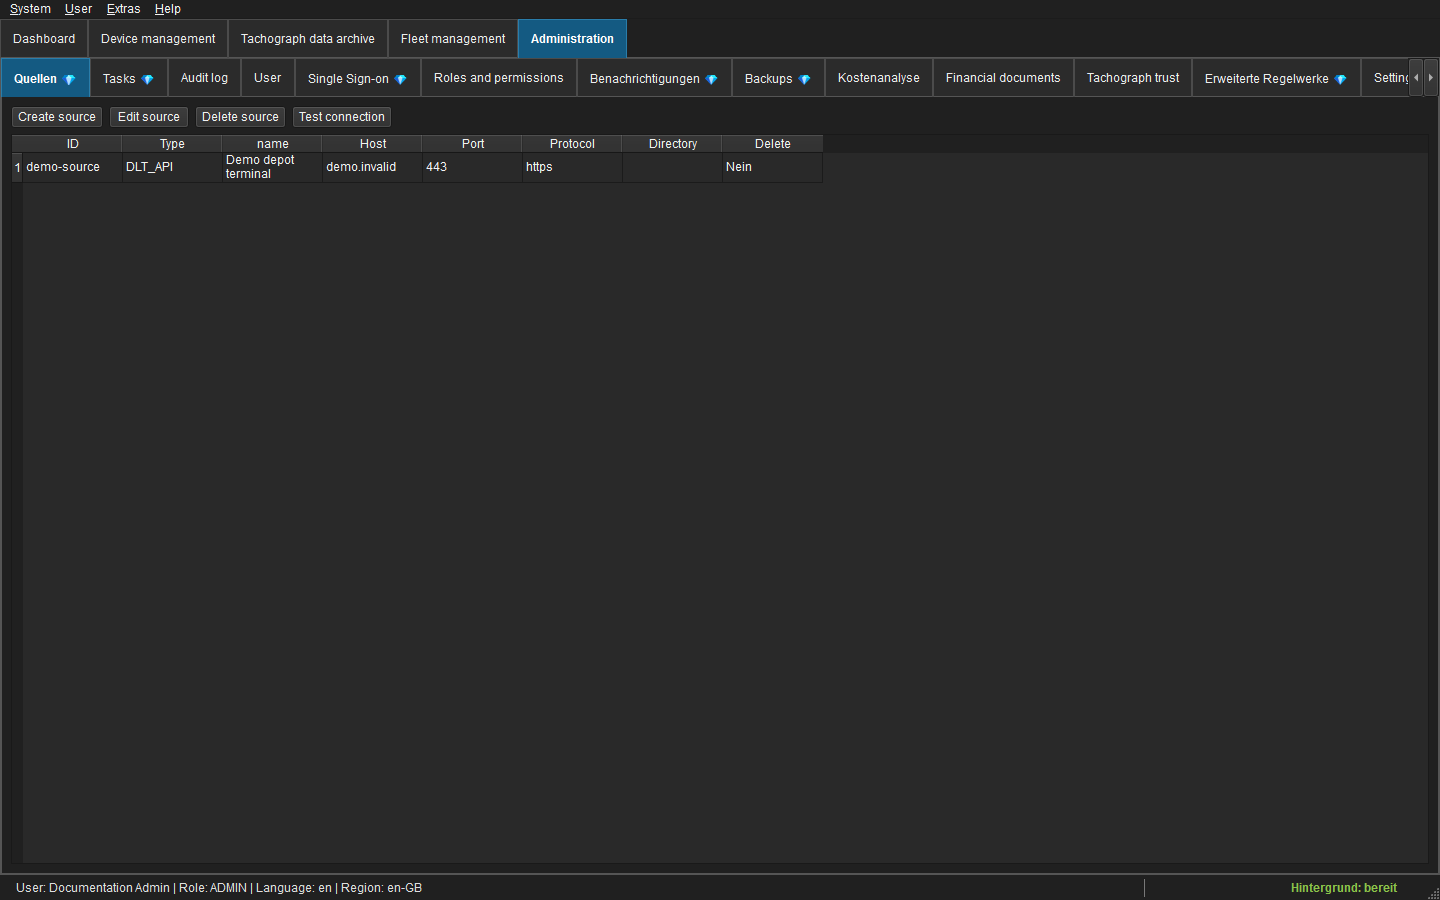This screenshot has width=1440, height=900.
Task: Open the Help menu
Action: [168, 9]
